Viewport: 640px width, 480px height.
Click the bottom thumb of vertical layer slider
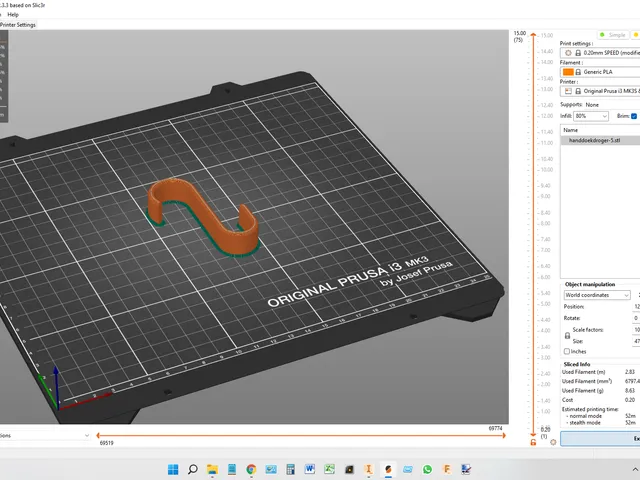pyautogui.click(x=533, y=435)
